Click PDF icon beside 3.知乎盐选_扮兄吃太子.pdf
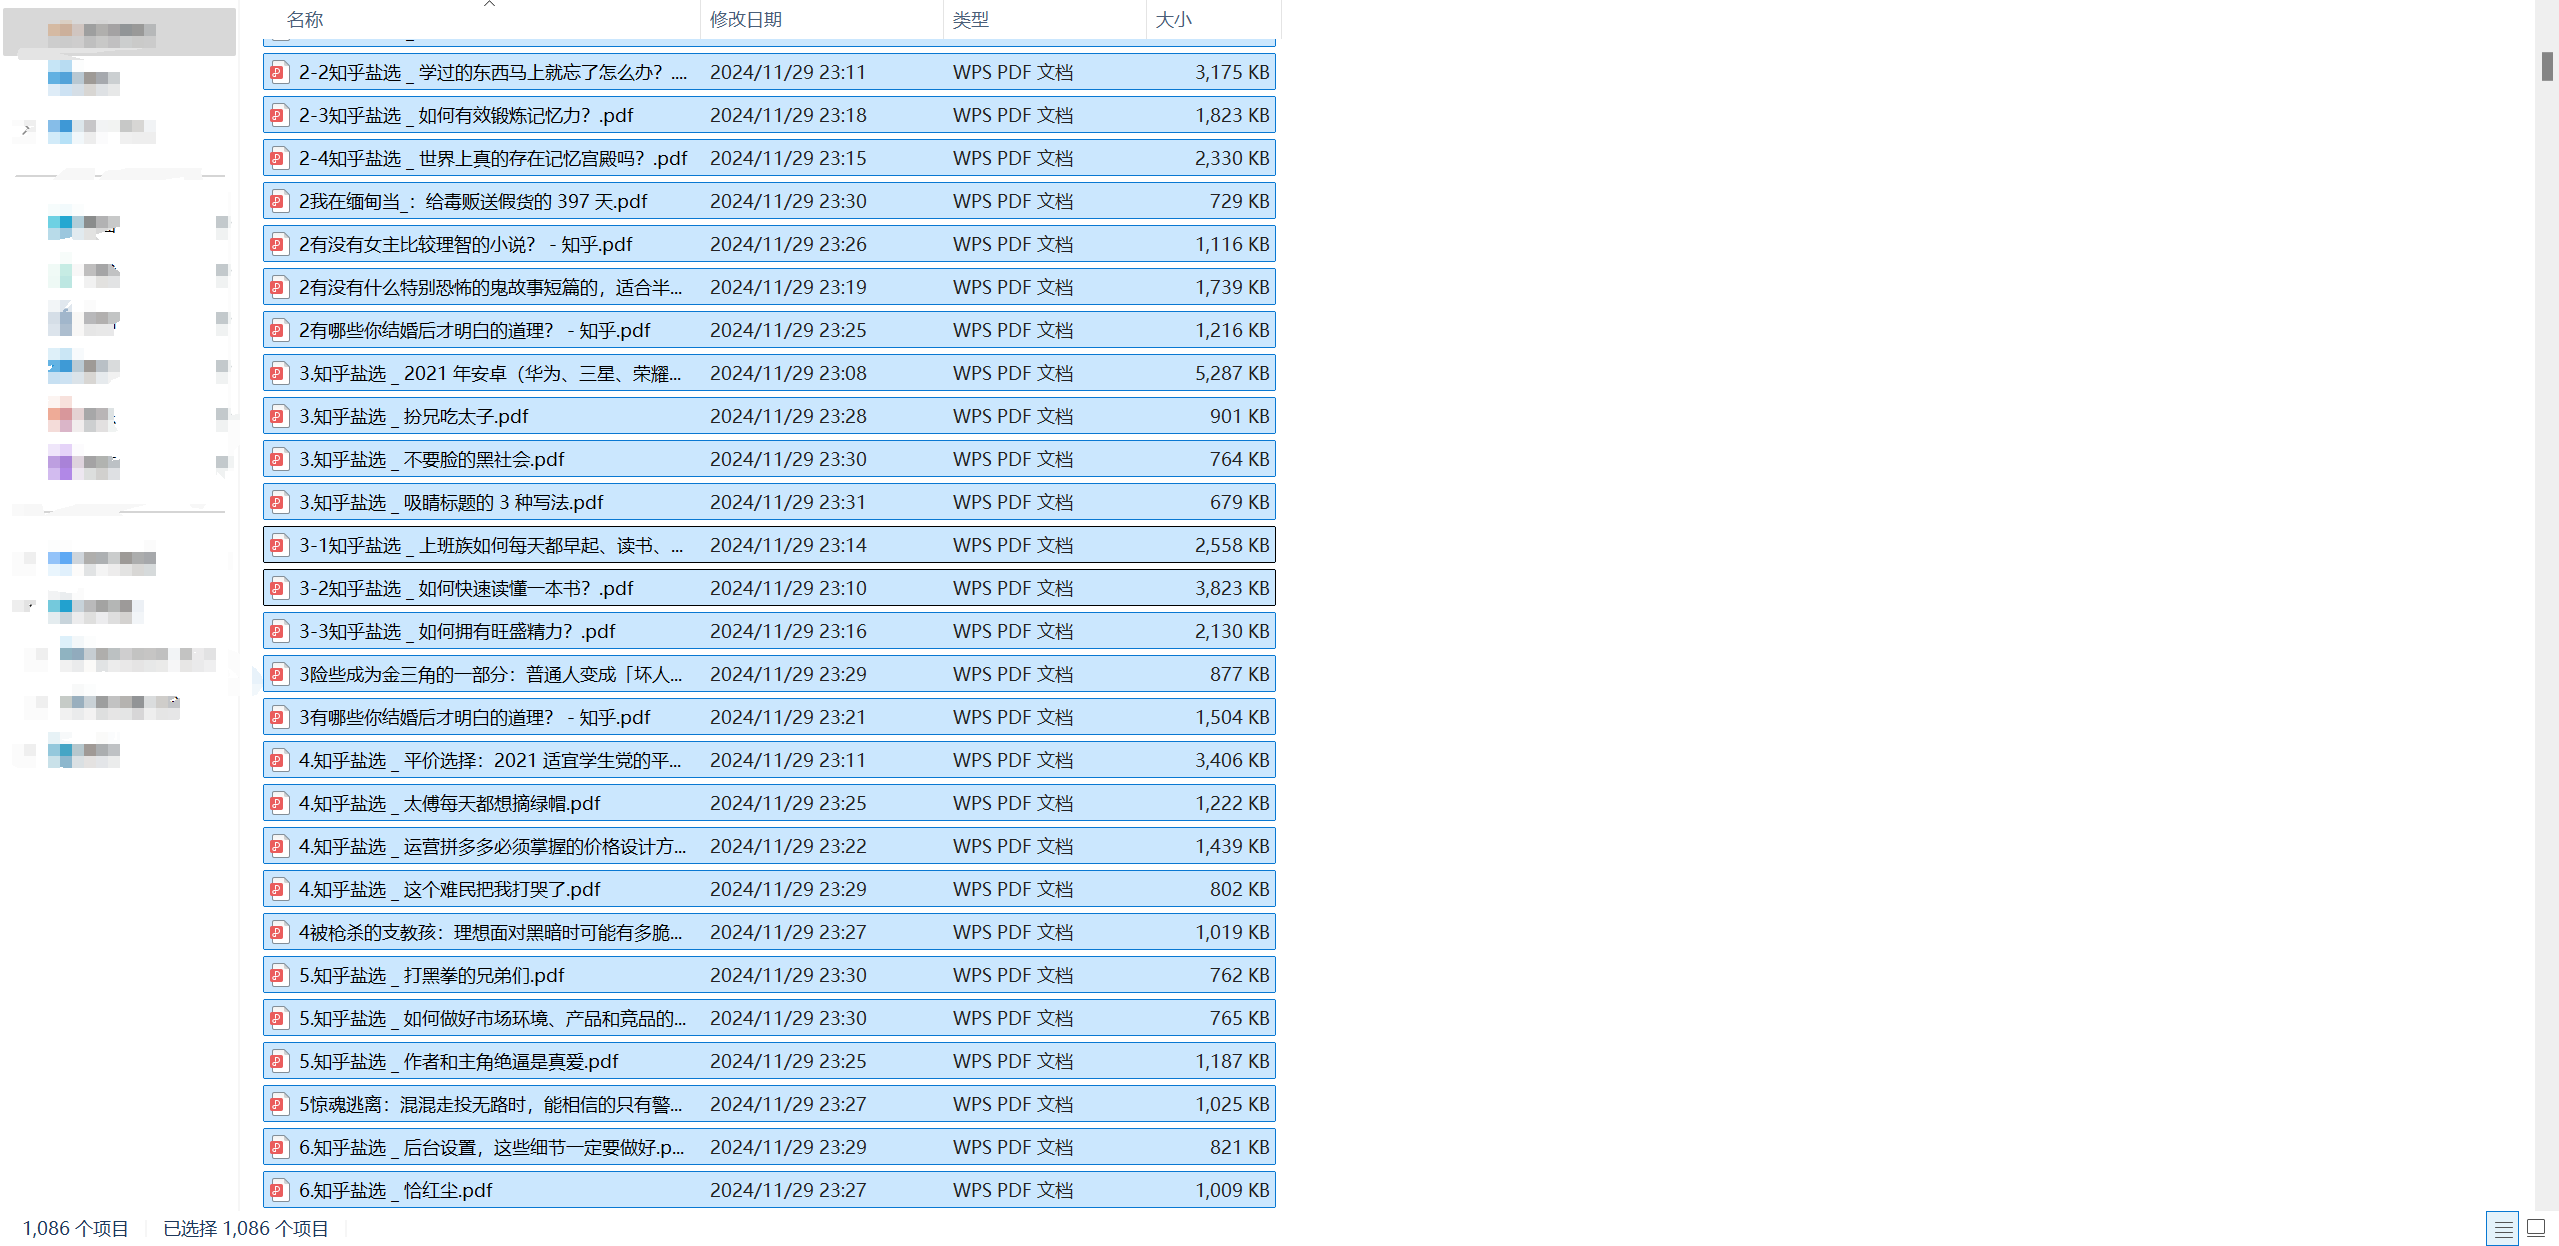 [x=279, y=416]
